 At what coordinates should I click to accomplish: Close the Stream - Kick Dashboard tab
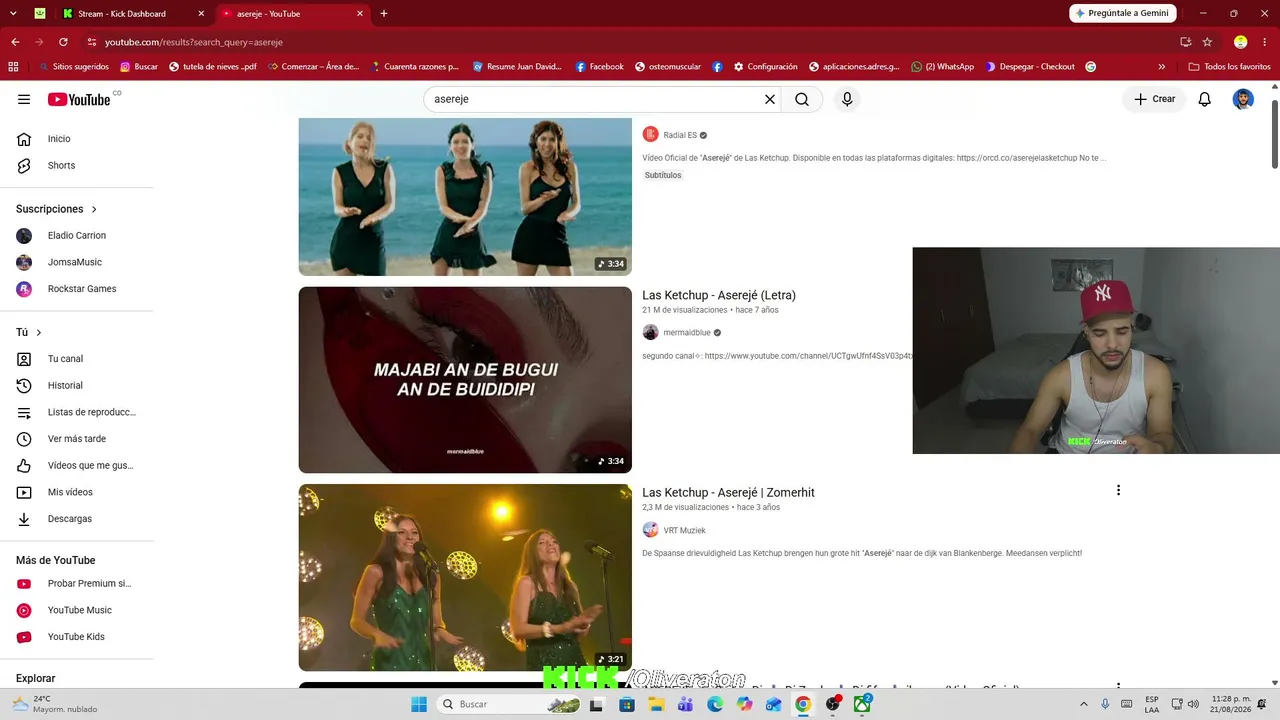pyautogui.click(x=201, y=14)
